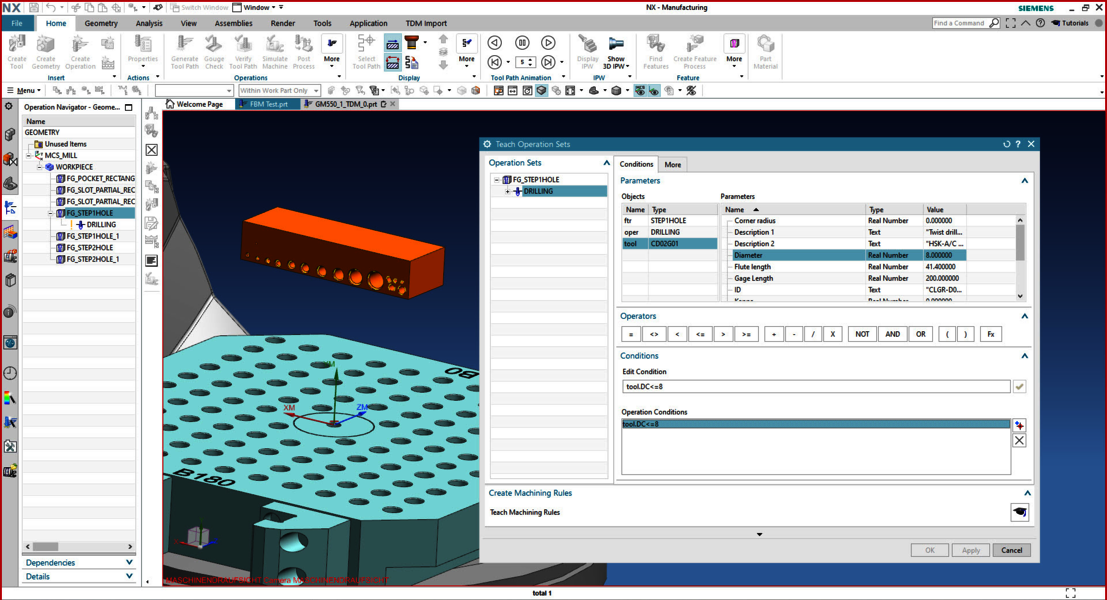Click the delete X icon beside Operation Conditions
Image resolution: width=1107 pixels, height=600 pixels.
1019,440
